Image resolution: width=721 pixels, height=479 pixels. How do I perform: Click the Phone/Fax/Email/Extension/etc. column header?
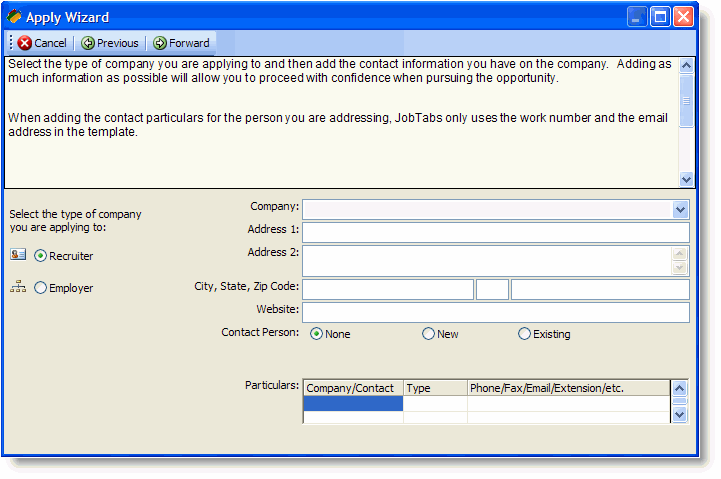[x=569, y=388]
